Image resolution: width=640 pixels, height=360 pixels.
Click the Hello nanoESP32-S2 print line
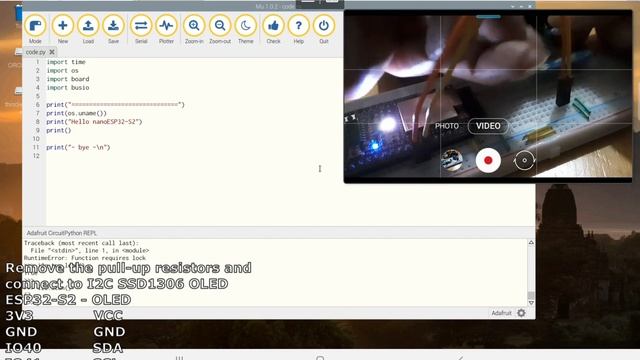[94, 122]
